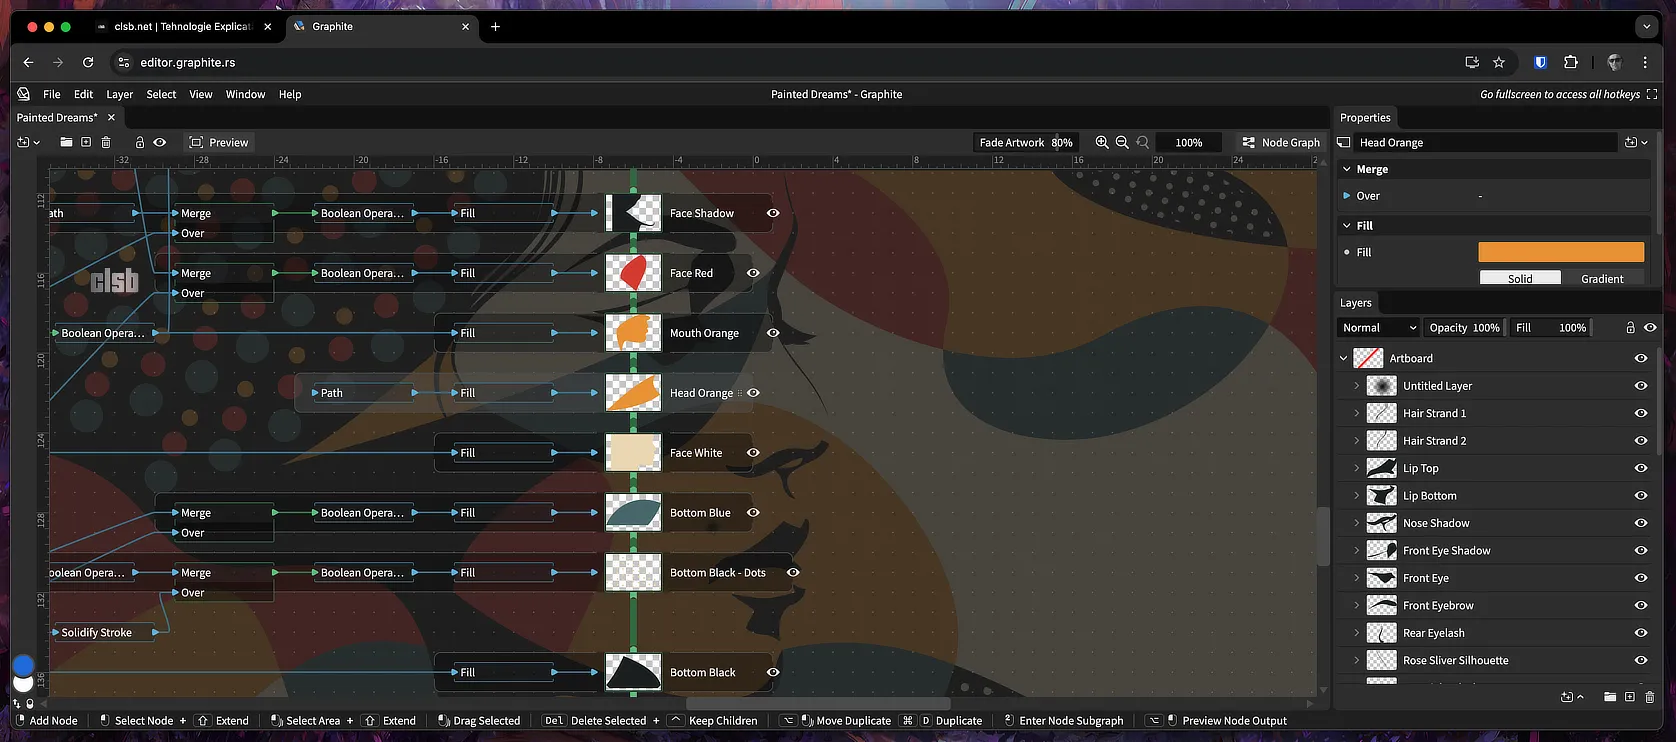Collapse the Merge section in Properties

click(x=1347, y=169)
